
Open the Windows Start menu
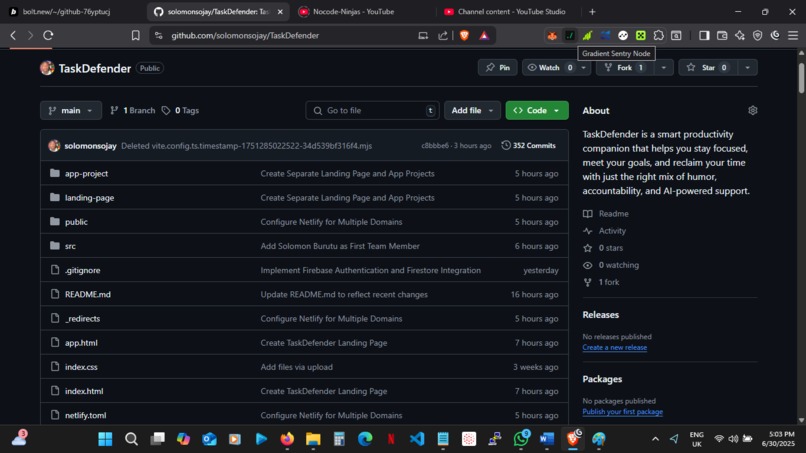105,439
